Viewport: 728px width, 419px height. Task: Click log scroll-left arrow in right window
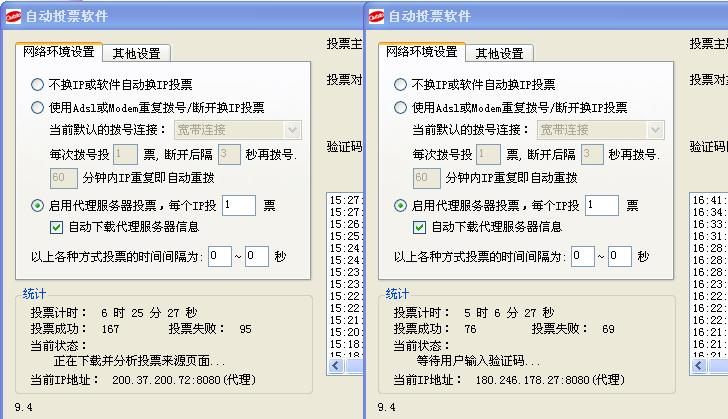699,366
